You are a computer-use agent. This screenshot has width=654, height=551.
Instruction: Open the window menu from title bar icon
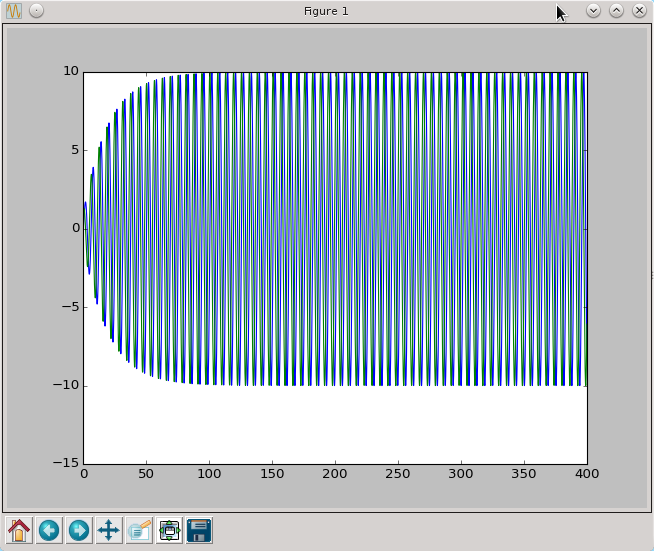(x=14, y=11)
